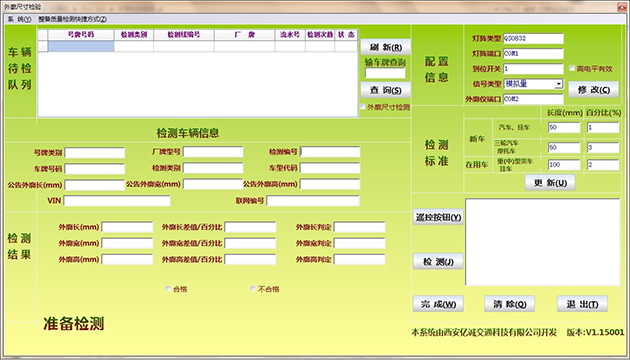Click the queue table row selector
The width and height of the screenshot is (630, 360).
click(x=43, y=46)
